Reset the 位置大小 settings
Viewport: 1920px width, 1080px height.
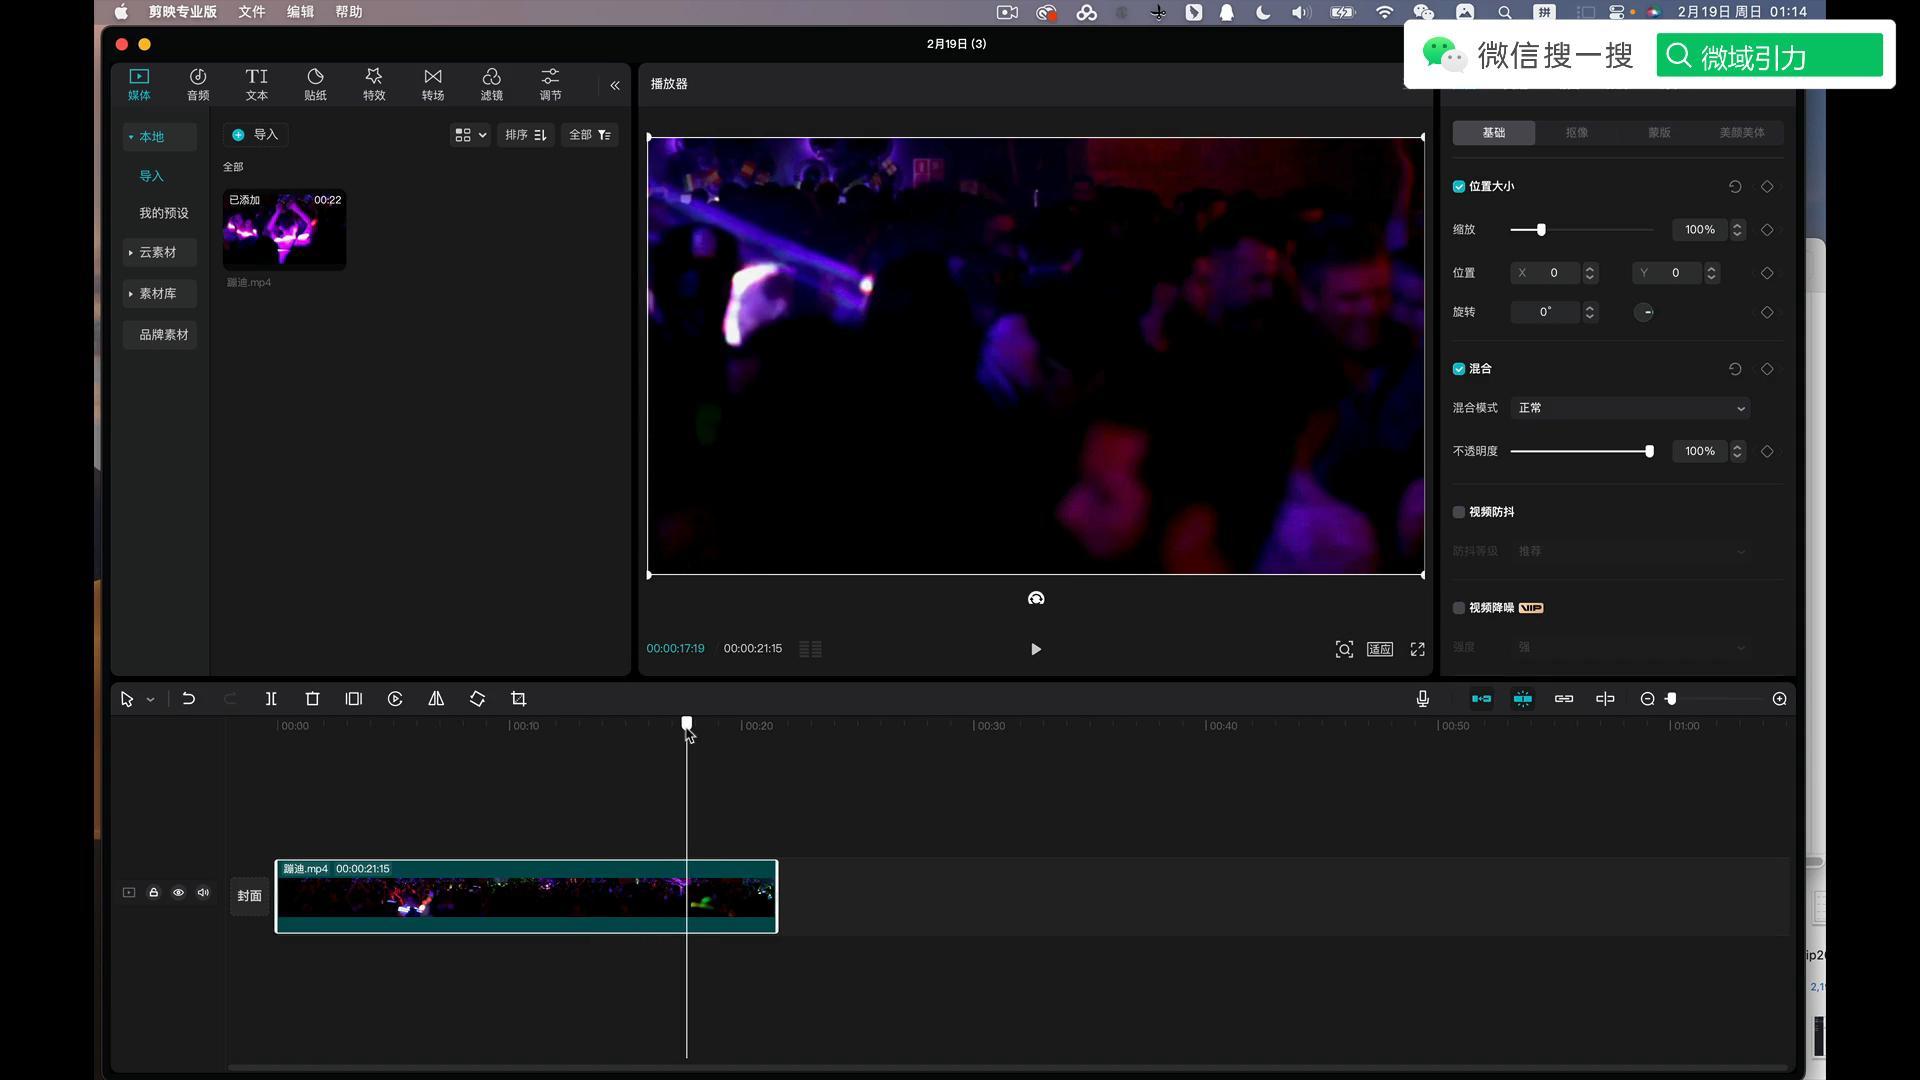1735,187
